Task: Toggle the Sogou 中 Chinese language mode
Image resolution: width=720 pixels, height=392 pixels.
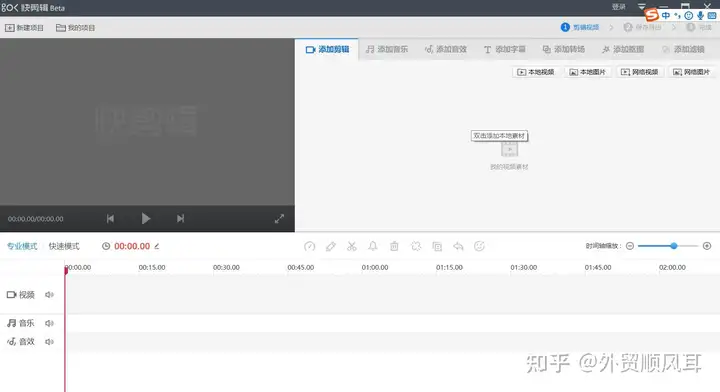Action: [665, 16]
